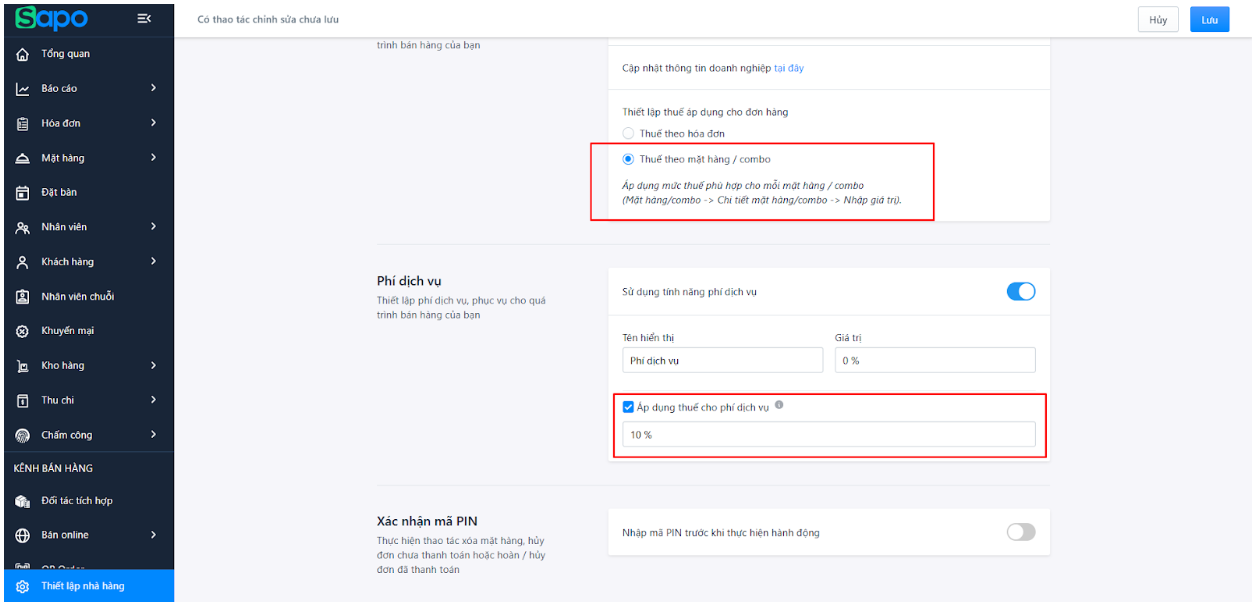Open the Tổng quan menu item
This screenshot has height=606, width=1256.
[87, 54]
